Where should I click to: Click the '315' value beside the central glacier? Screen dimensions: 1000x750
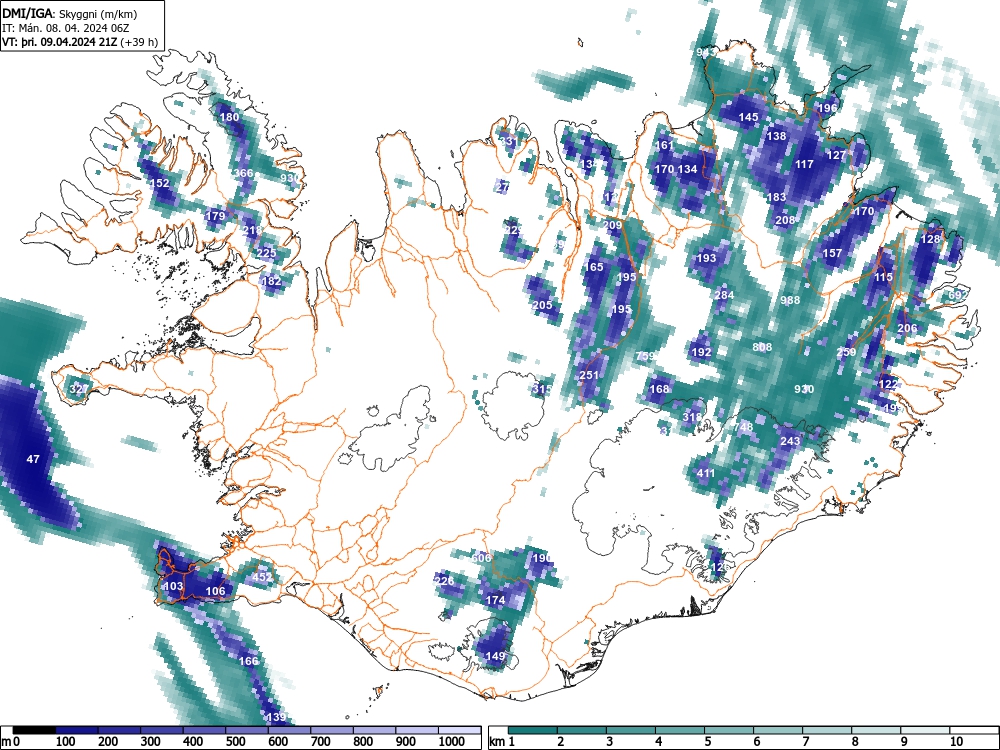click(x=542, y=389)
